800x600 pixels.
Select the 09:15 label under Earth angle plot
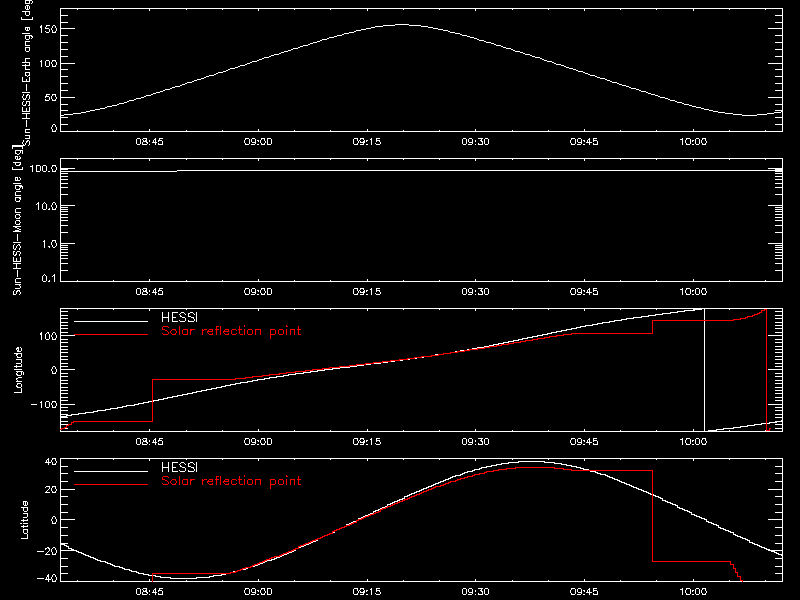[367, 142]
